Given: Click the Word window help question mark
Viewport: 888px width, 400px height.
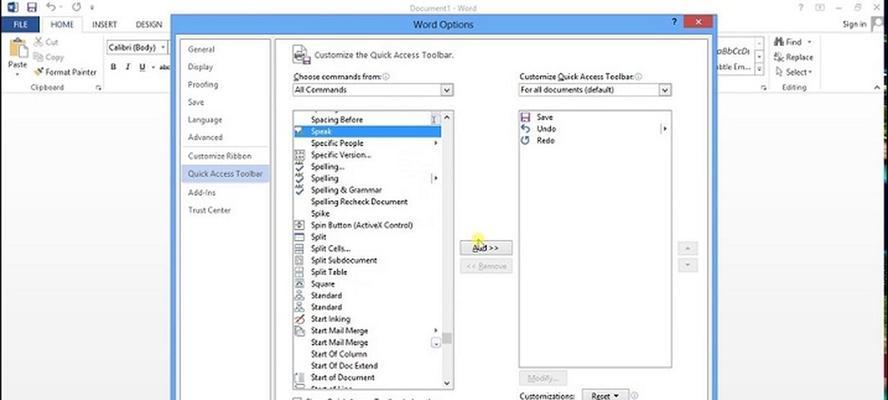Looking at the screenshot, I should 801,7.
